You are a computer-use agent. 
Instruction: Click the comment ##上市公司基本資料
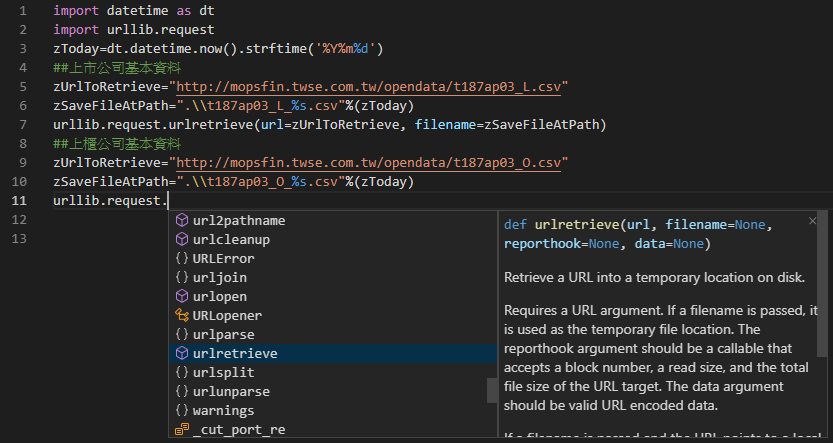click(x=117, y=68)
